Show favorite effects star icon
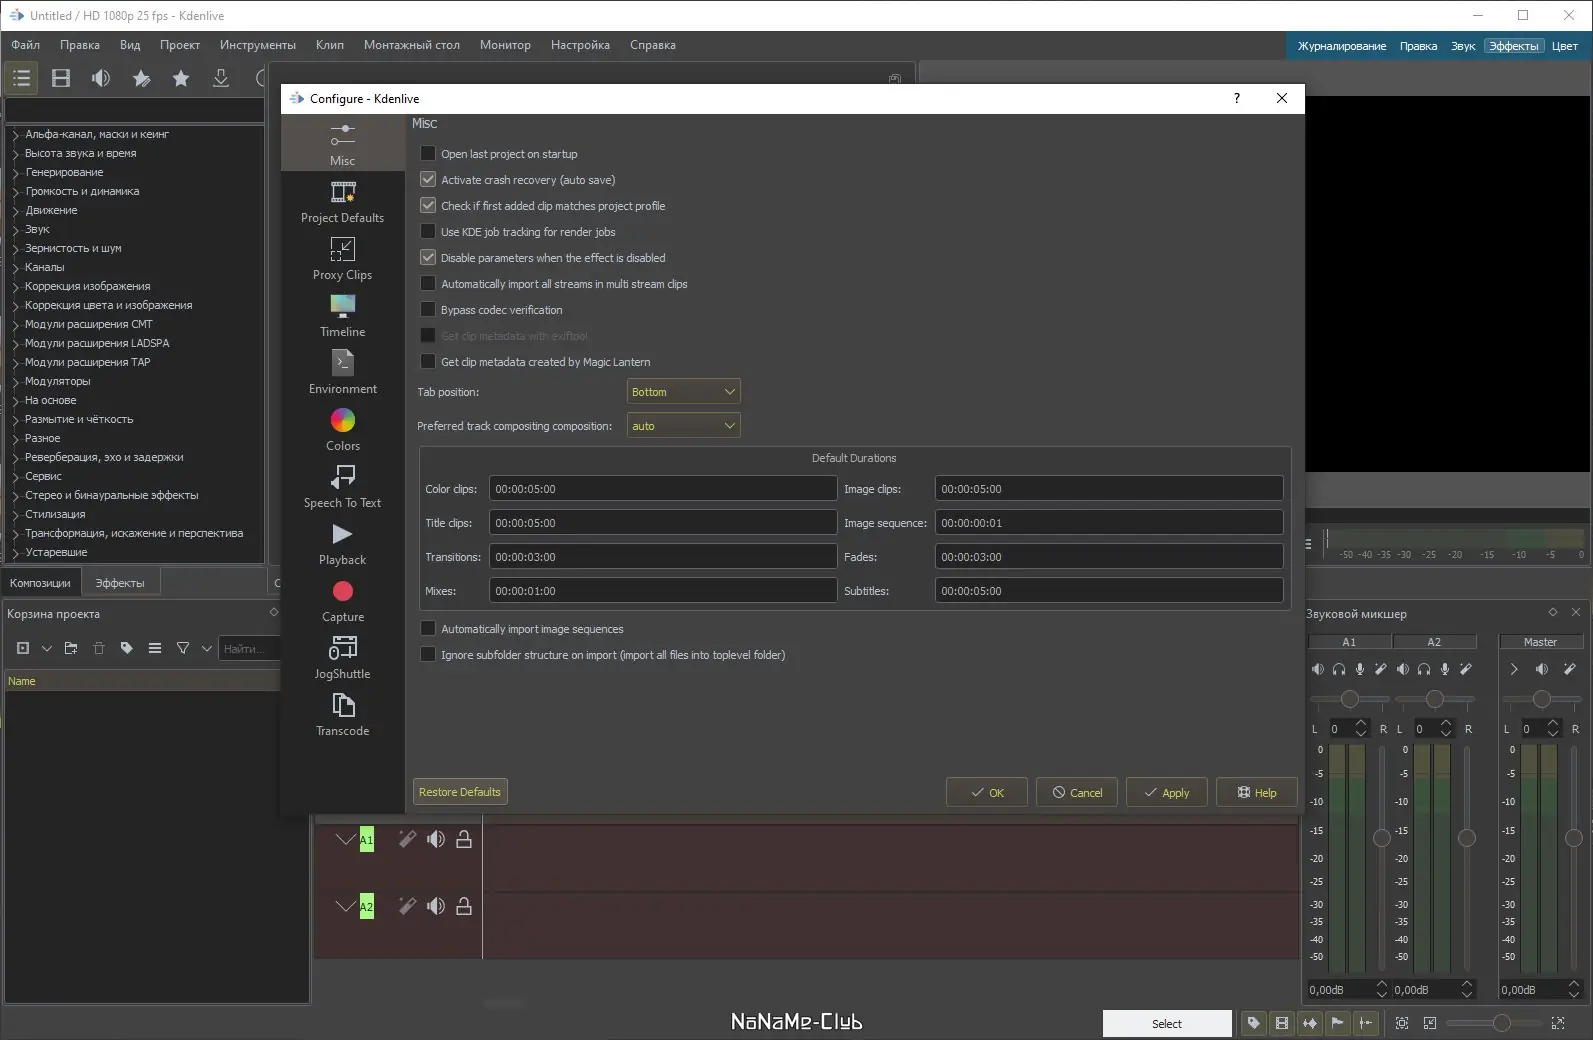The height and width of the screenshot is (1040, 1593). [x=181, y=78]
